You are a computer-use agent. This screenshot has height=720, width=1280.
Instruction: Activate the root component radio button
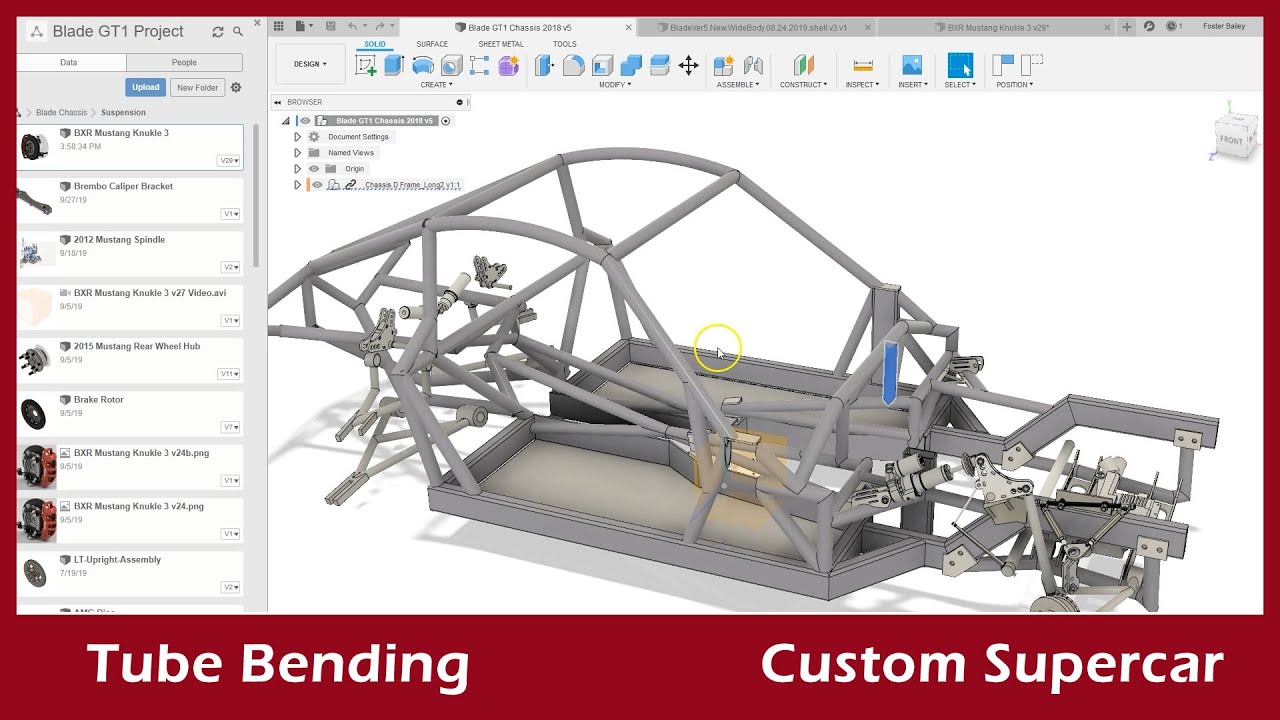[446, 121]
